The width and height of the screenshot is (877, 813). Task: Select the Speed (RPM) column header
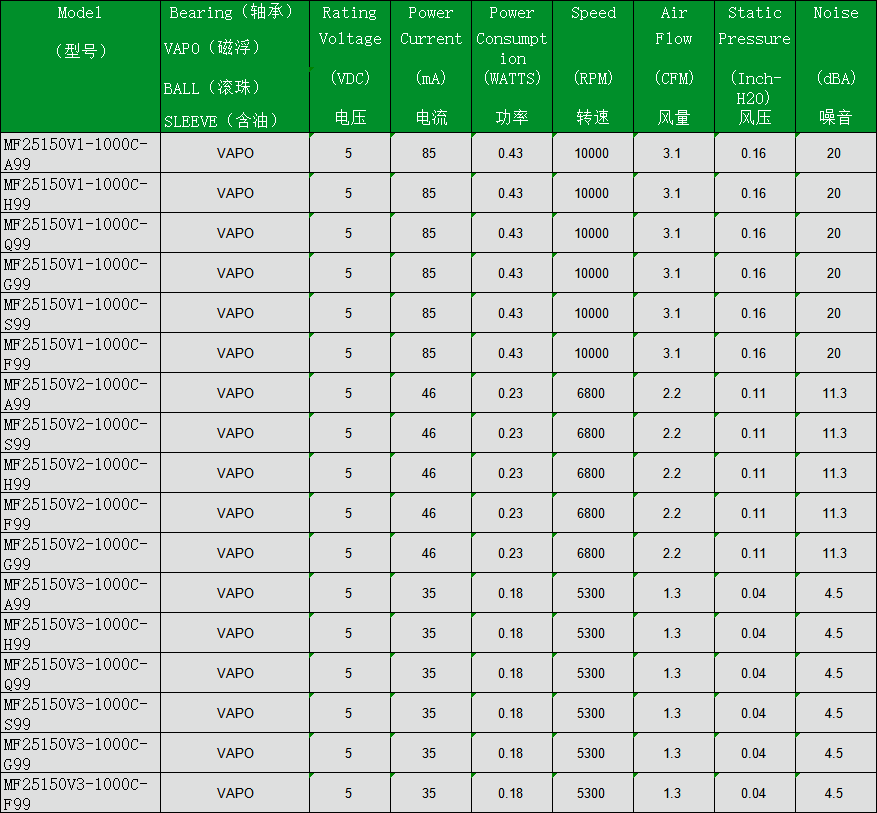[593, 66]
